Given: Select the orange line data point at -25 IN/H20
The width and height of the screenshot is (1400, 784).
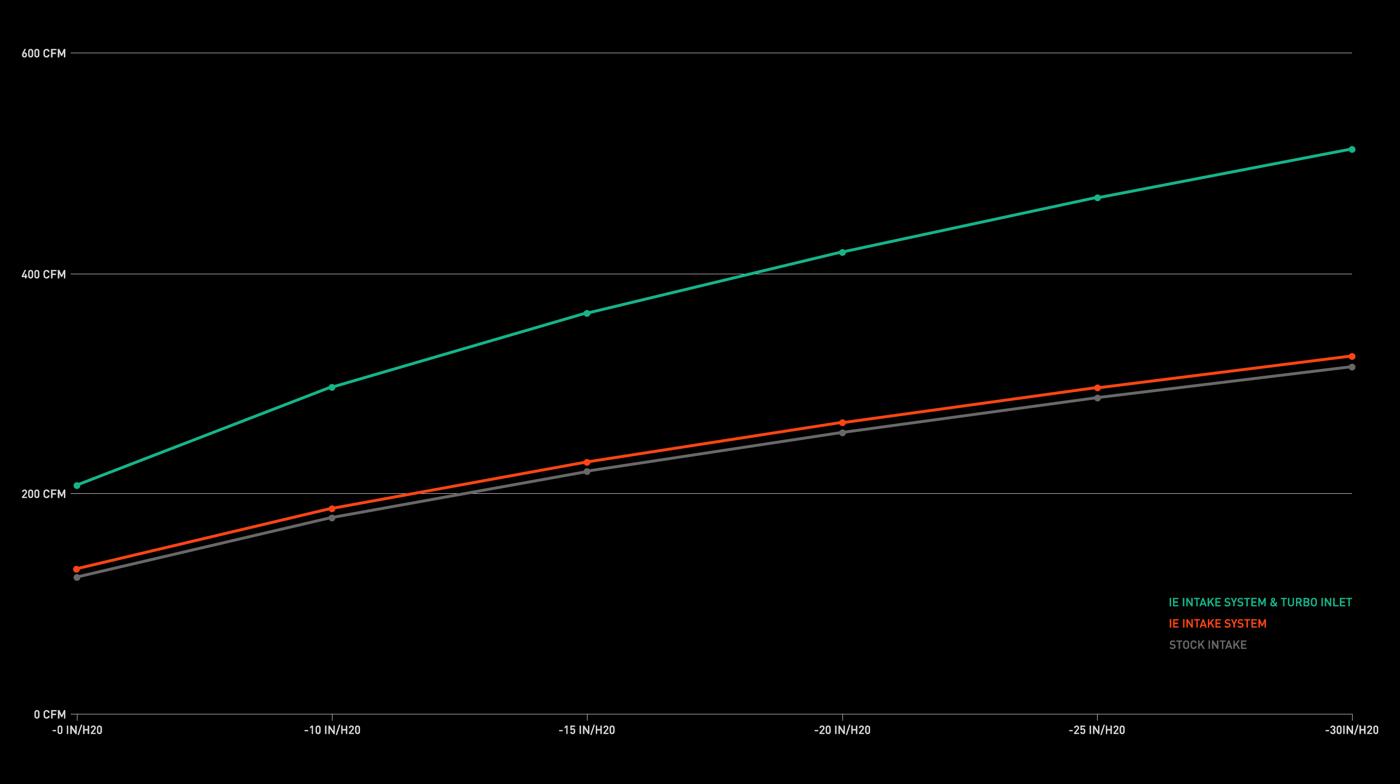Looking at the screenshot, I should 1097,388.
